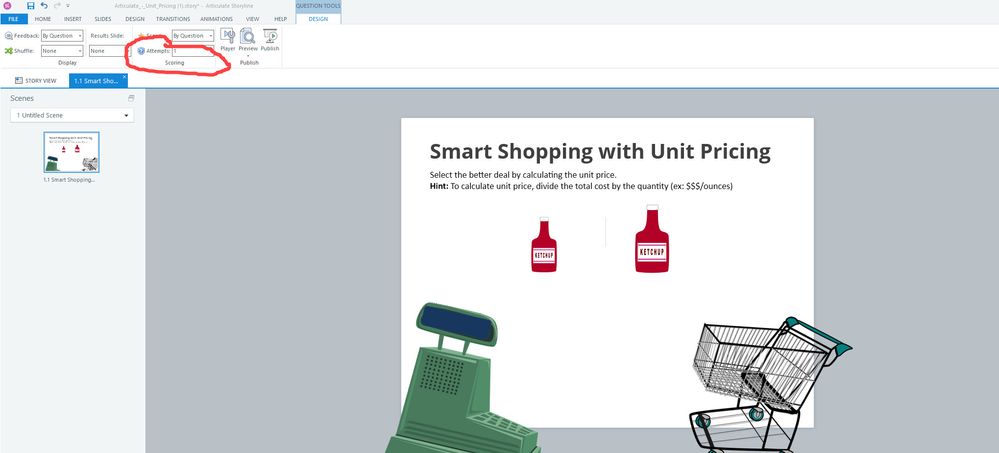The width and height of the screenshot is (999, 453).
Task: Click the Hint text line on slide
Action: click(x=581, y=186)
